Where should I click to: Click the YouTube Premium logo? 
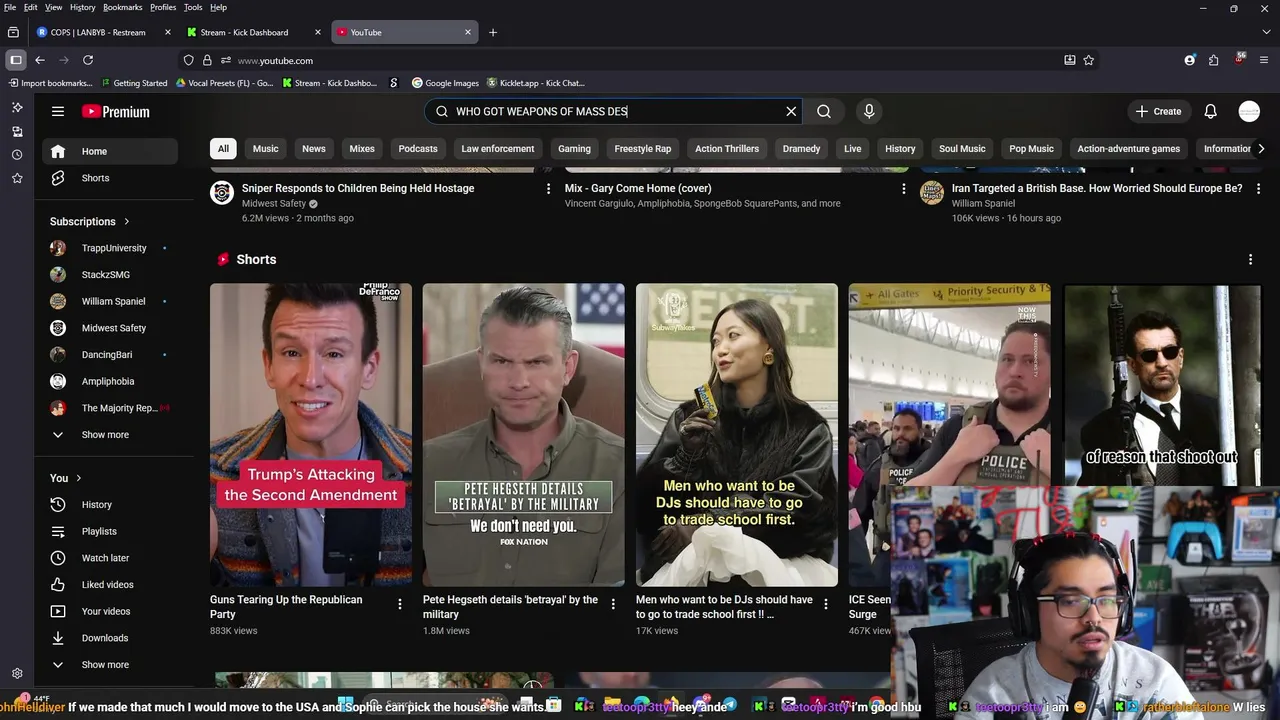point(116,111)
